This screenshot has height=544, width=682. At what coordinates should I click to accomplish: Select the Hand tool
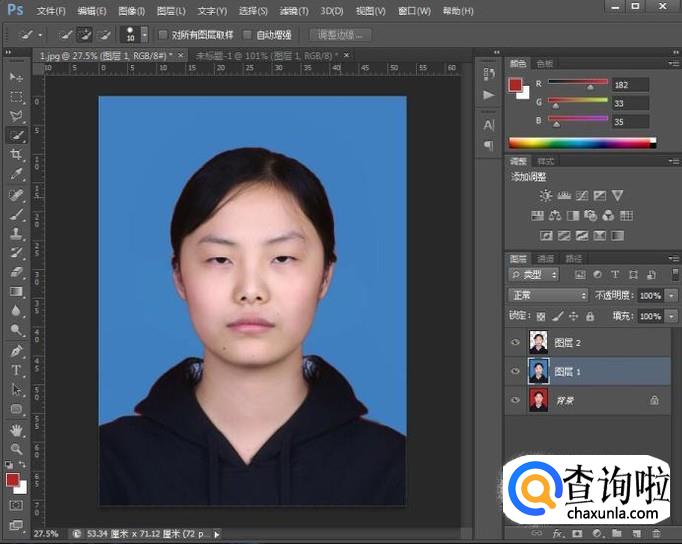click(x=16, y=429)
